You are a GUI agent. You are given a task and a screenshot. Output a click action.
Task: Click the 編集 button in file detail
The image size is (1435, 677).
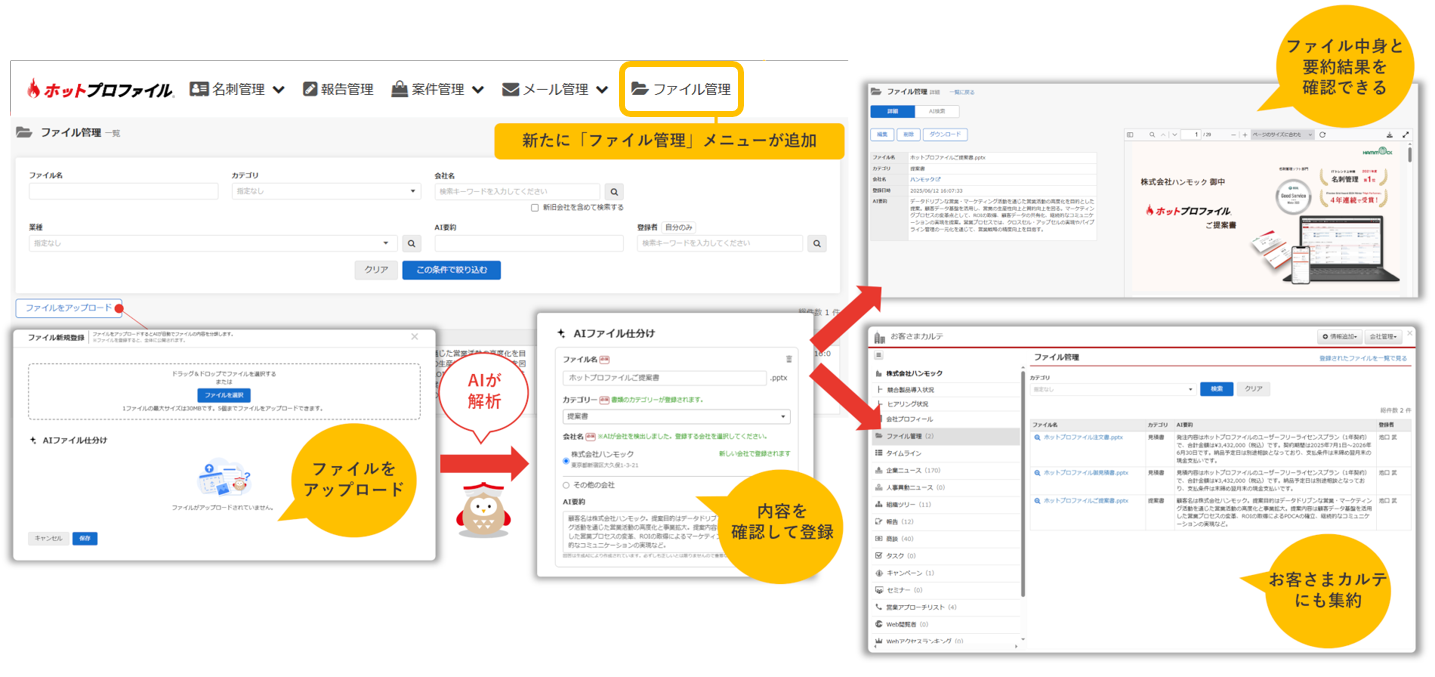click(882, 134)
